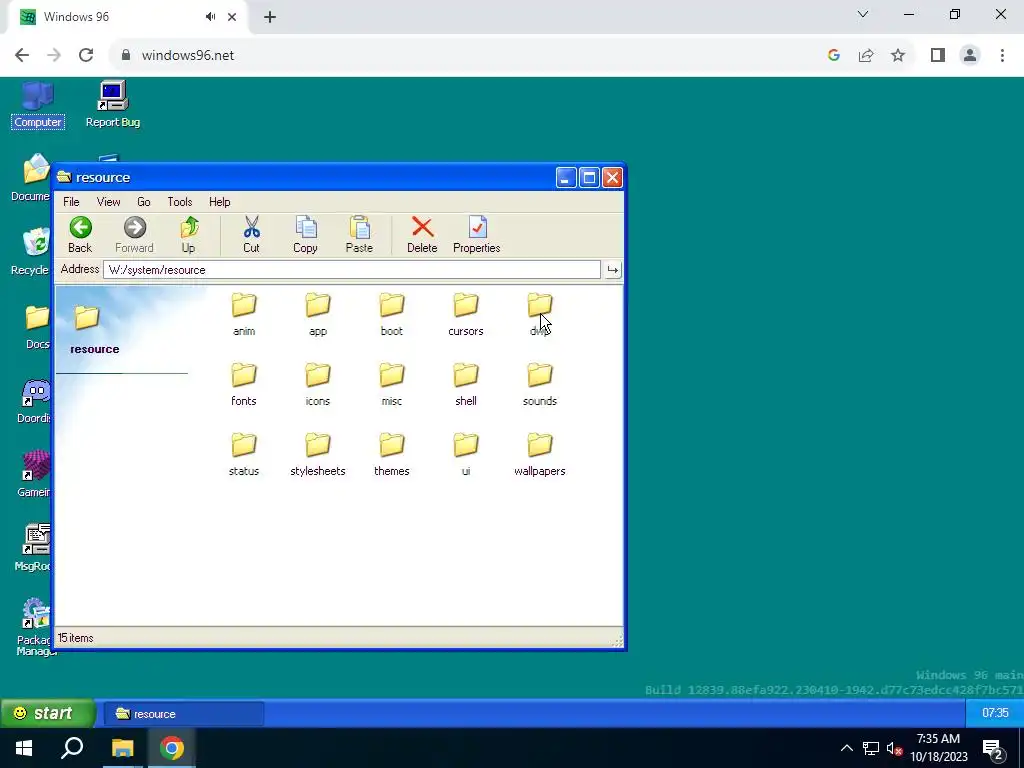Click the 15 items status text
Image resolution: width=1024 pixels, height=768 pixels.
(75, 638)
